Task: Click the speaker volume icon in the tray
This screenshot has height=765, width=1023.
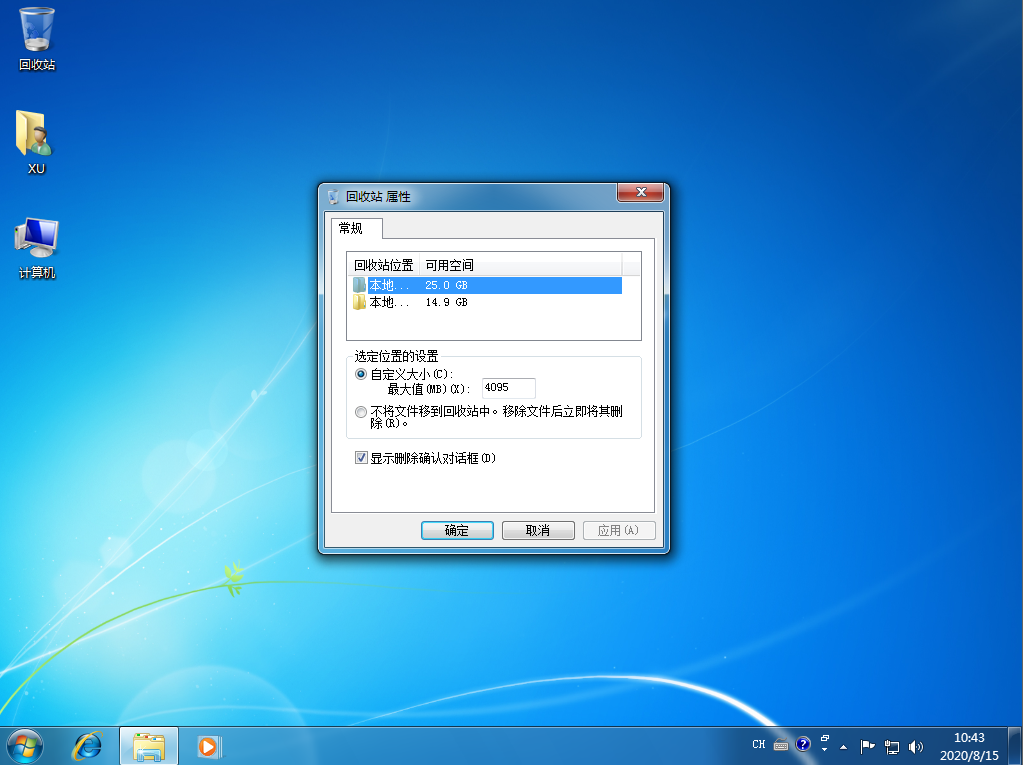Action: pyautogui.click(x=915, y=745)
